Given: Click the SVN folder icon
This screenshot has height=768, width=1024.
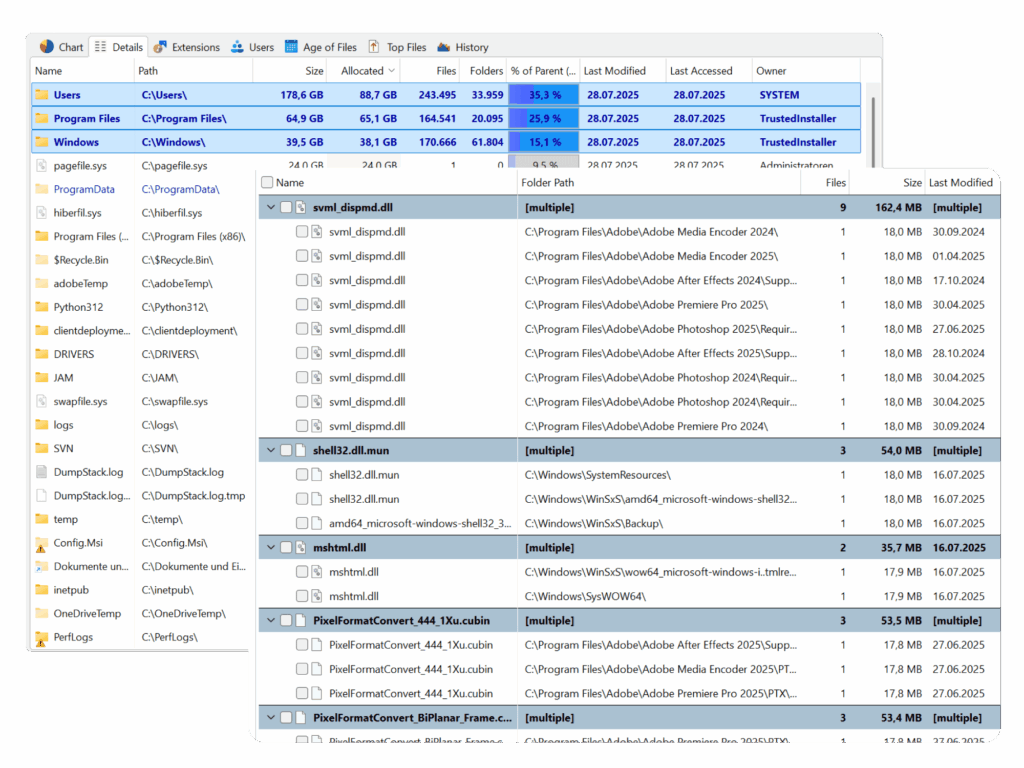Looking at the screenshot, I should 42,448.
